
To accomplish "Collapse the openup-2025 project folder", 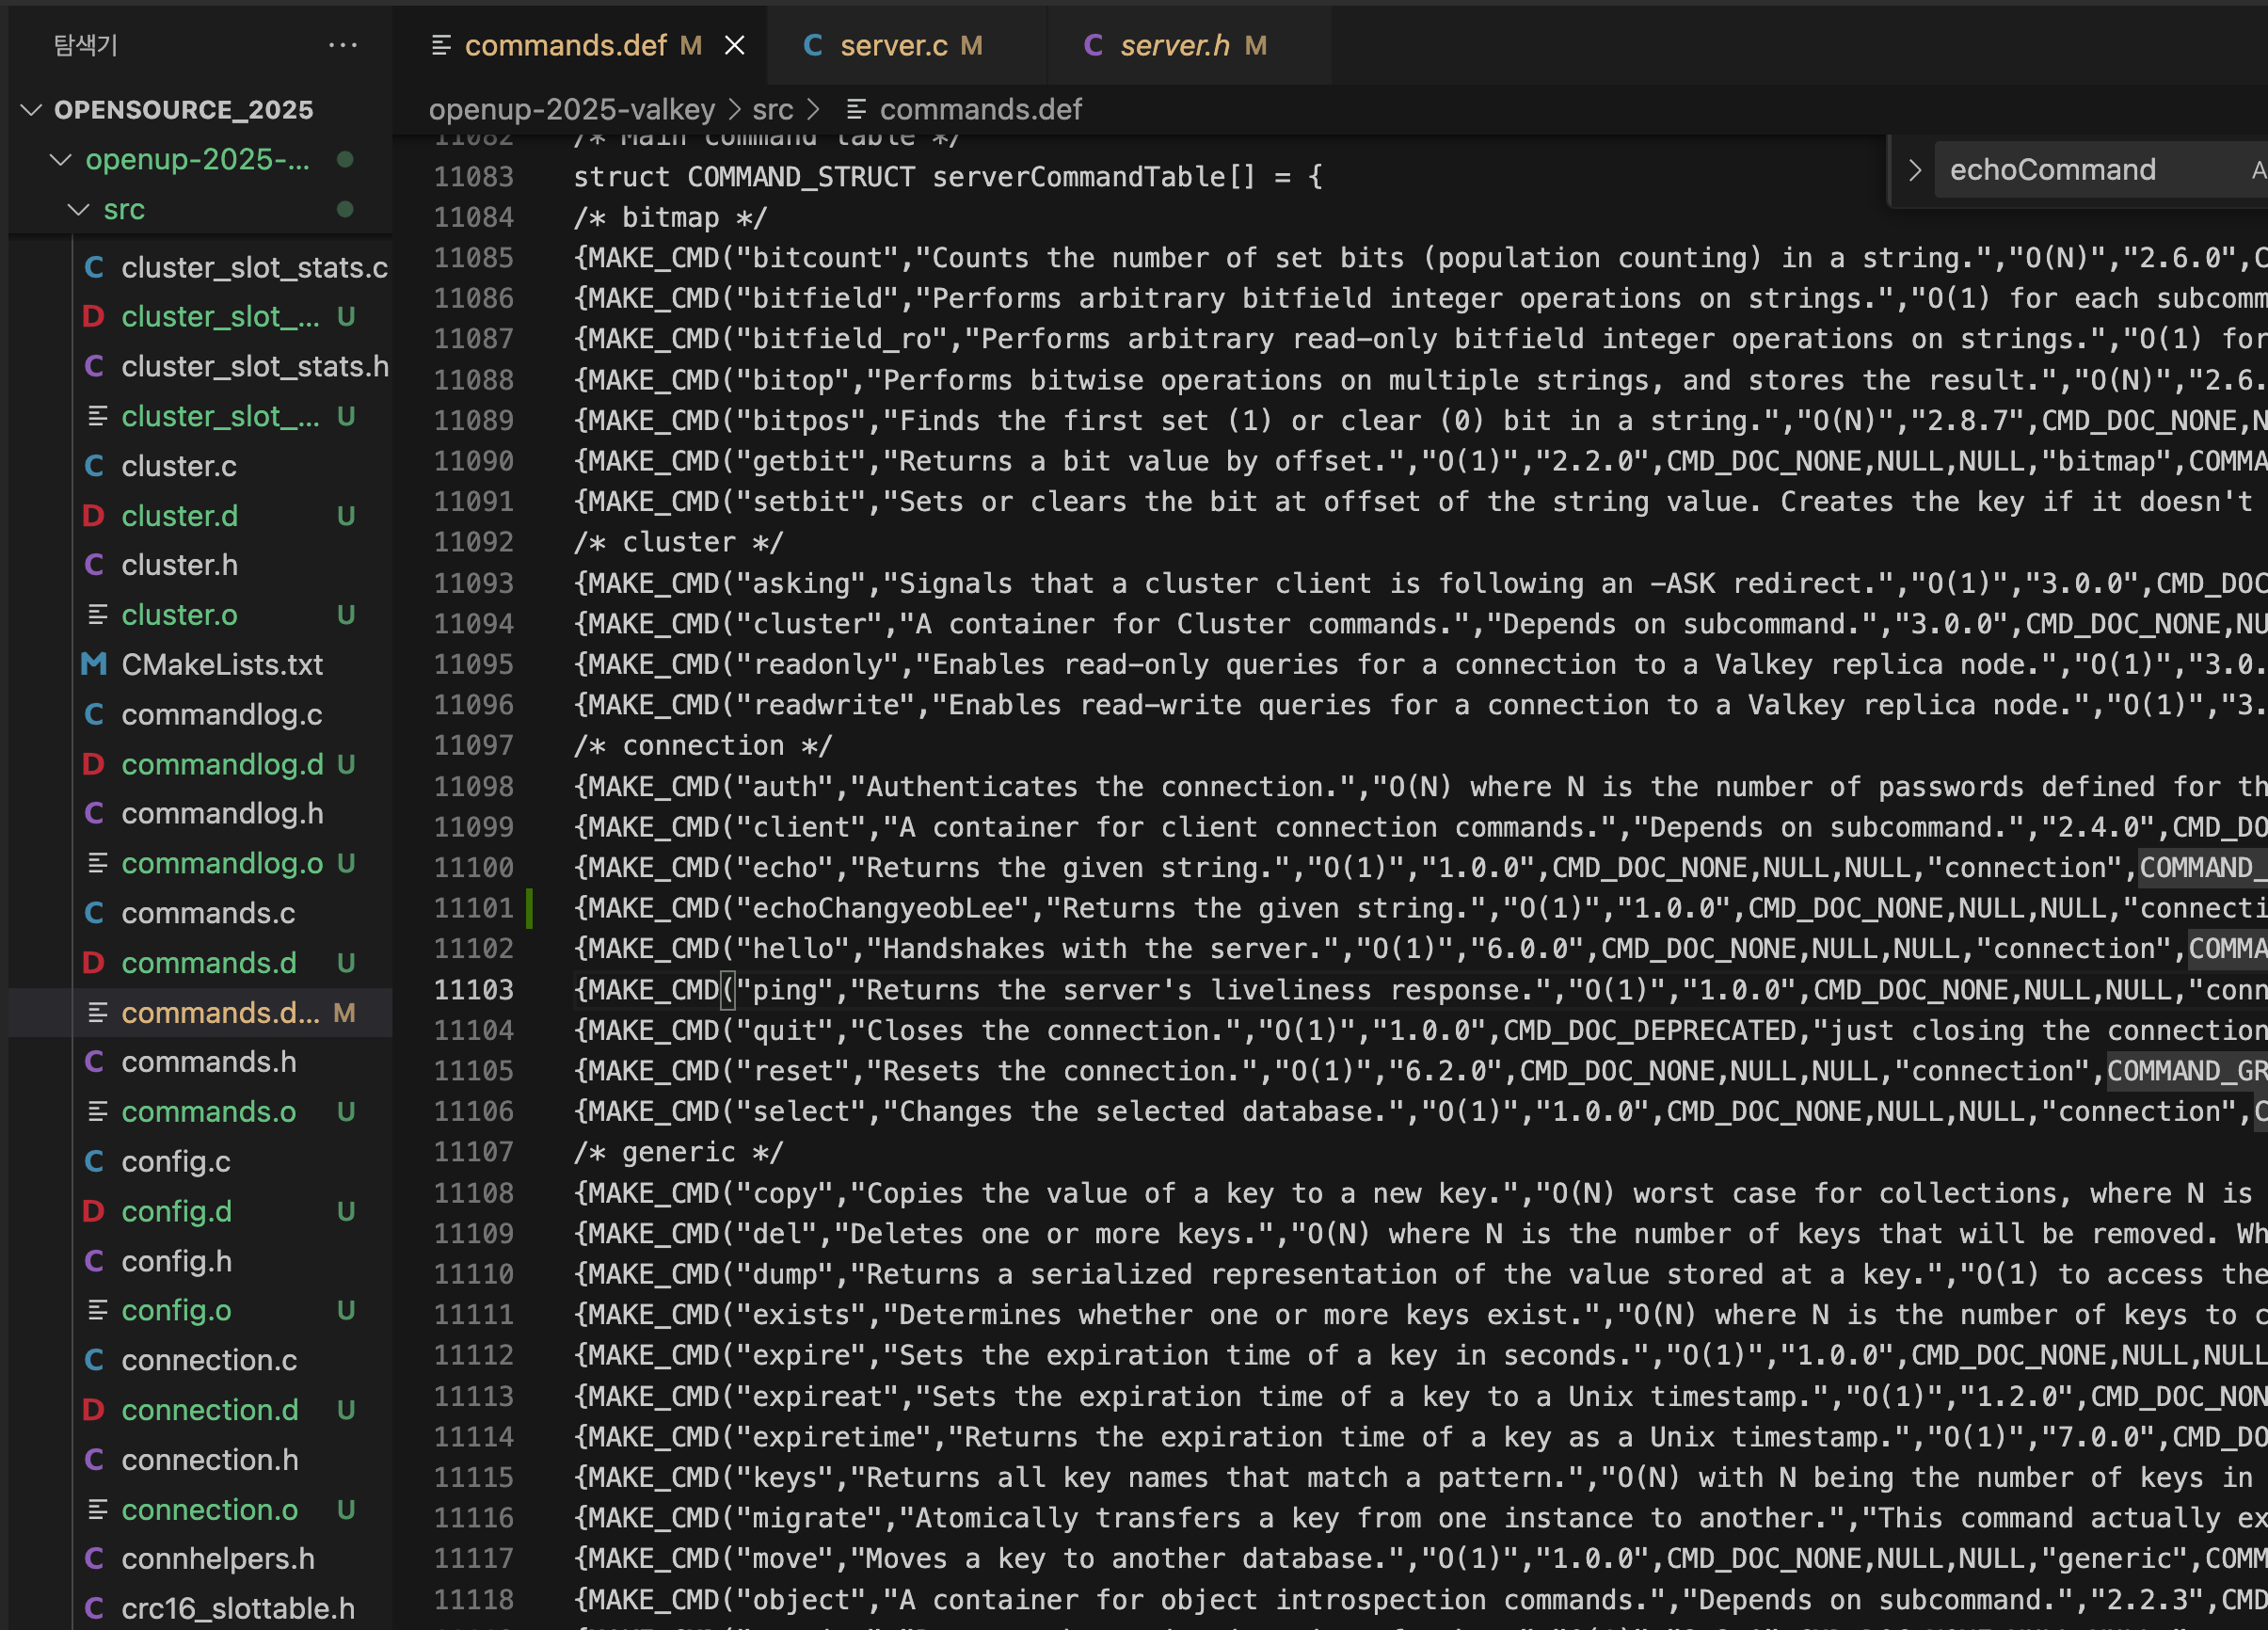I will click(60, 159).
